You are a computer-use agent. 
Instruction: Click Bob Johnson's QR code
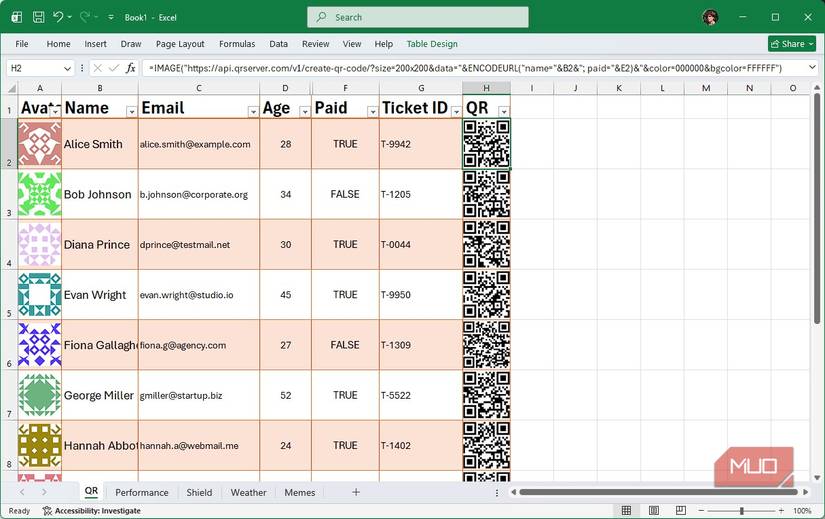tap(486, 194)
